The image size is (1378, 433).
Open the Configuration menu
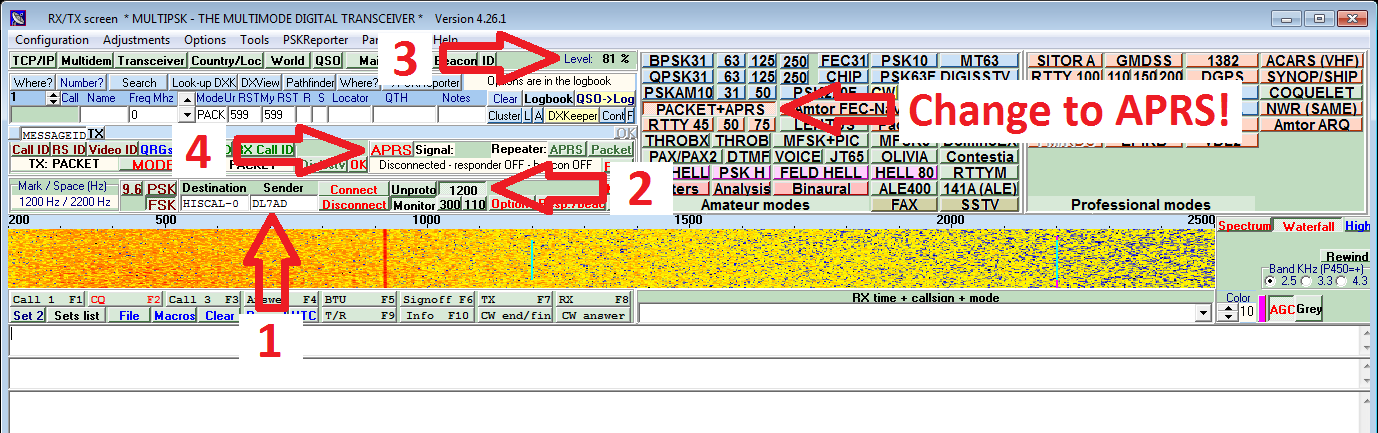(52, 40)
